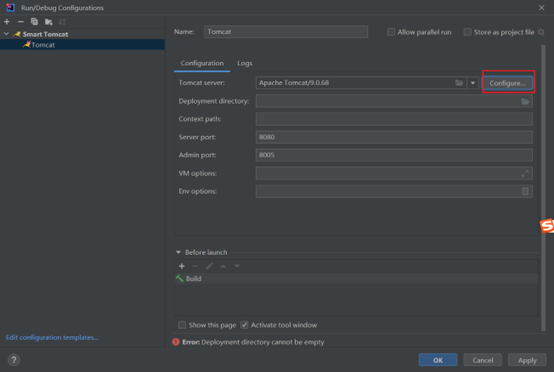Collapse the Before launch section
554x372 pixels.
[x=178, y=252]
